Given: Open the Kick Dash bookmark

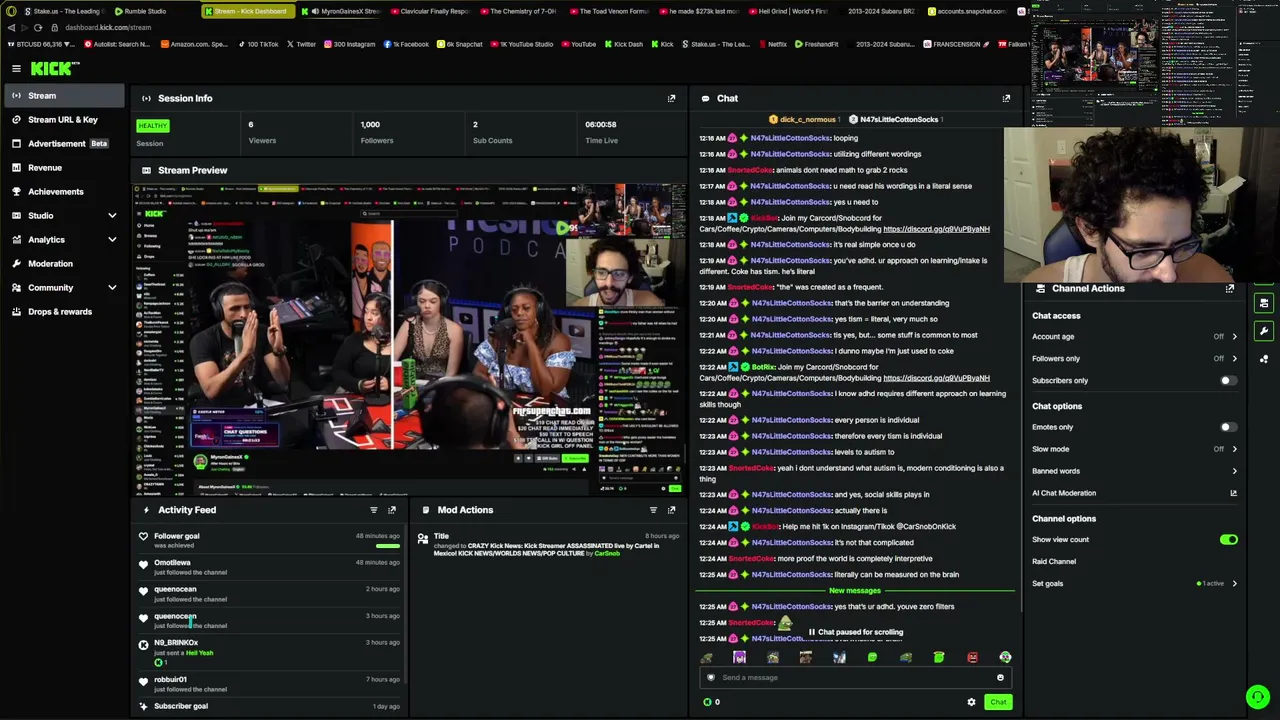Looking at the screenshot, I should click(623, 44).
